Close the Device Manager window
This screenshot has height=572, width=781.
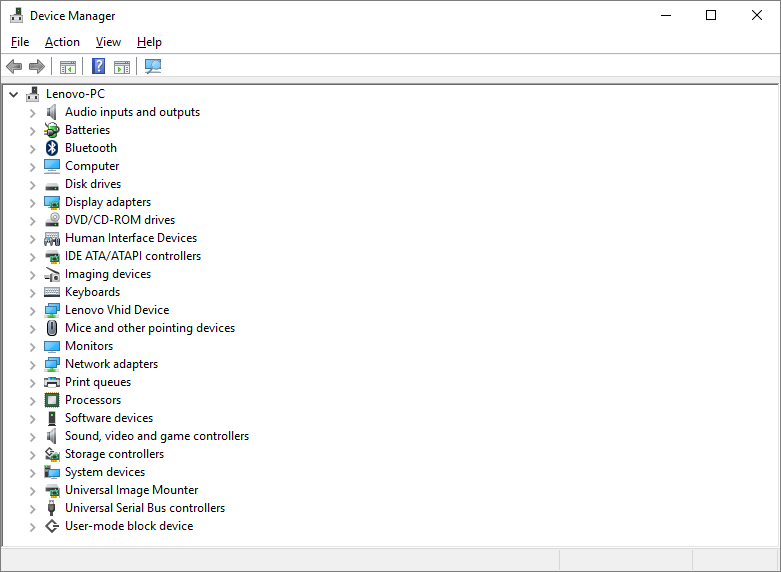point(757,15)
